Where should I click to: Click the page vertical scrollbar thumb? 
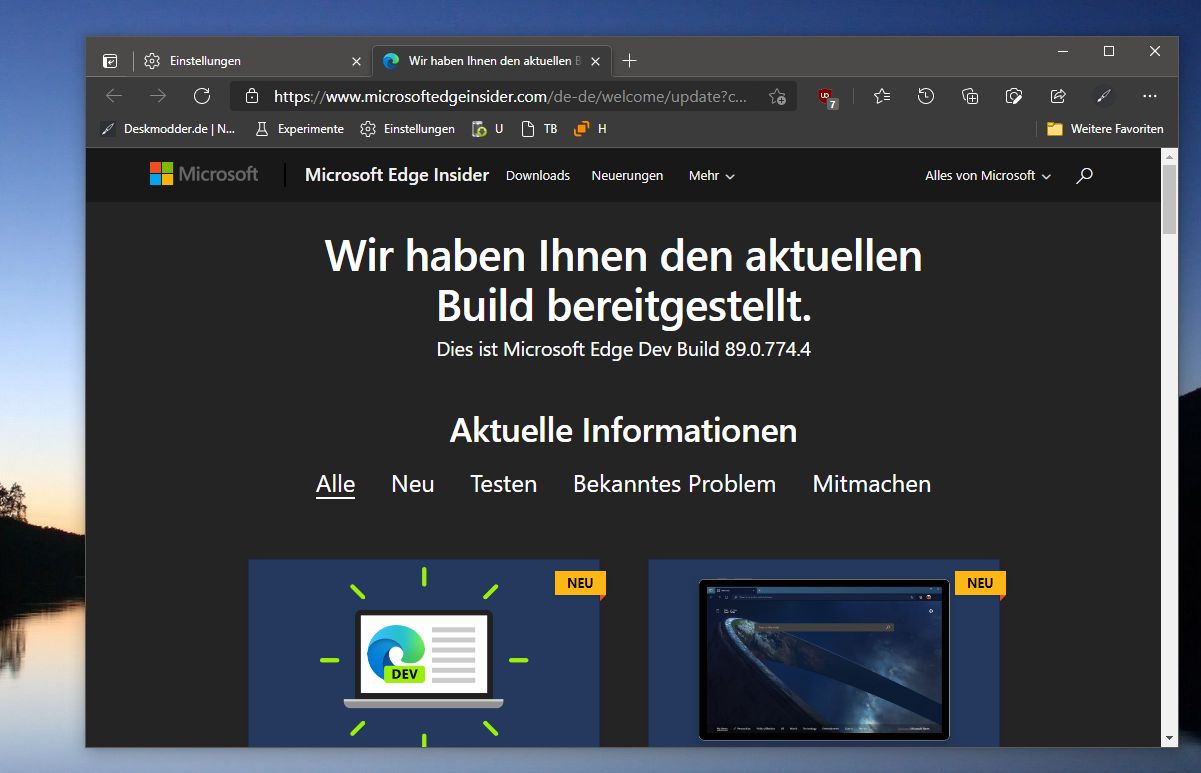tap(1170, 199)
